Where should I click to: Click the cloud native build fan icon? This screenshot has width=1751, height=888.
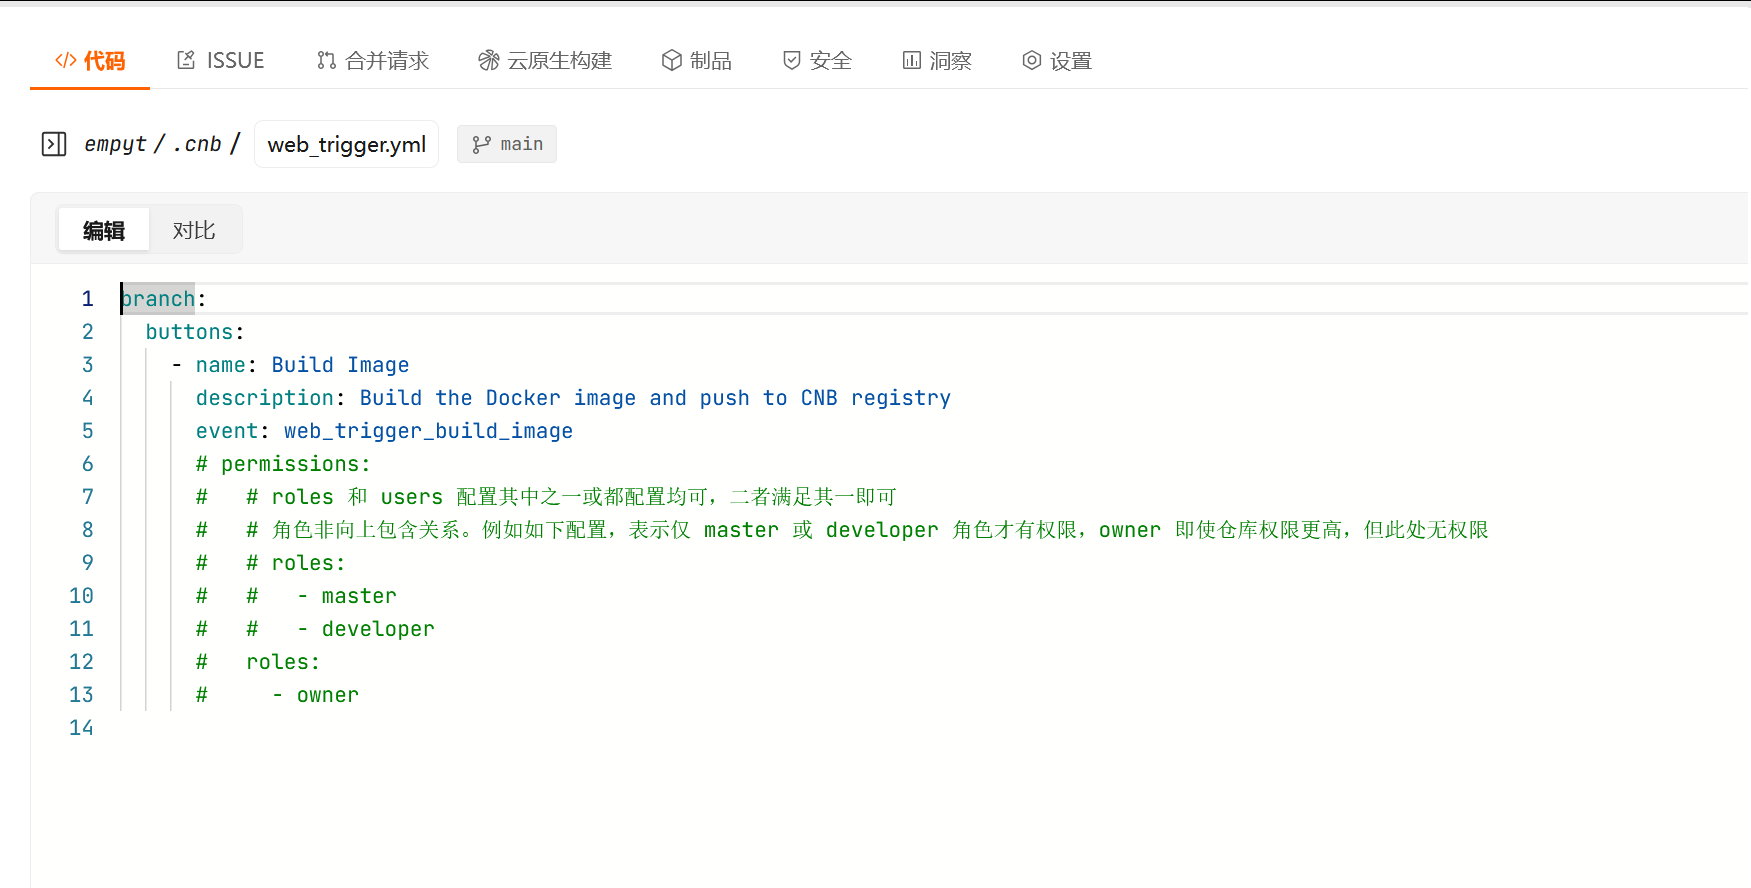[x=489, y=60]
